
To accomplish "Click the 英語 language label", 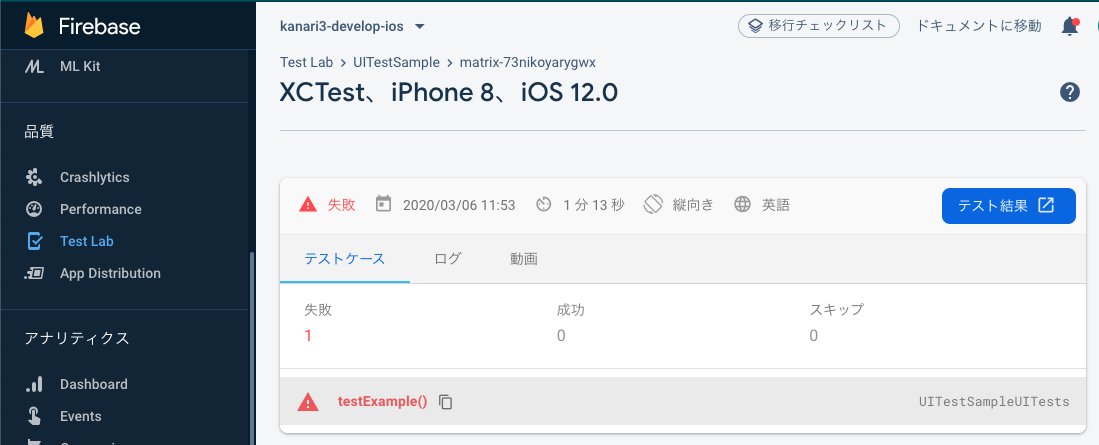I will (777, 205).
